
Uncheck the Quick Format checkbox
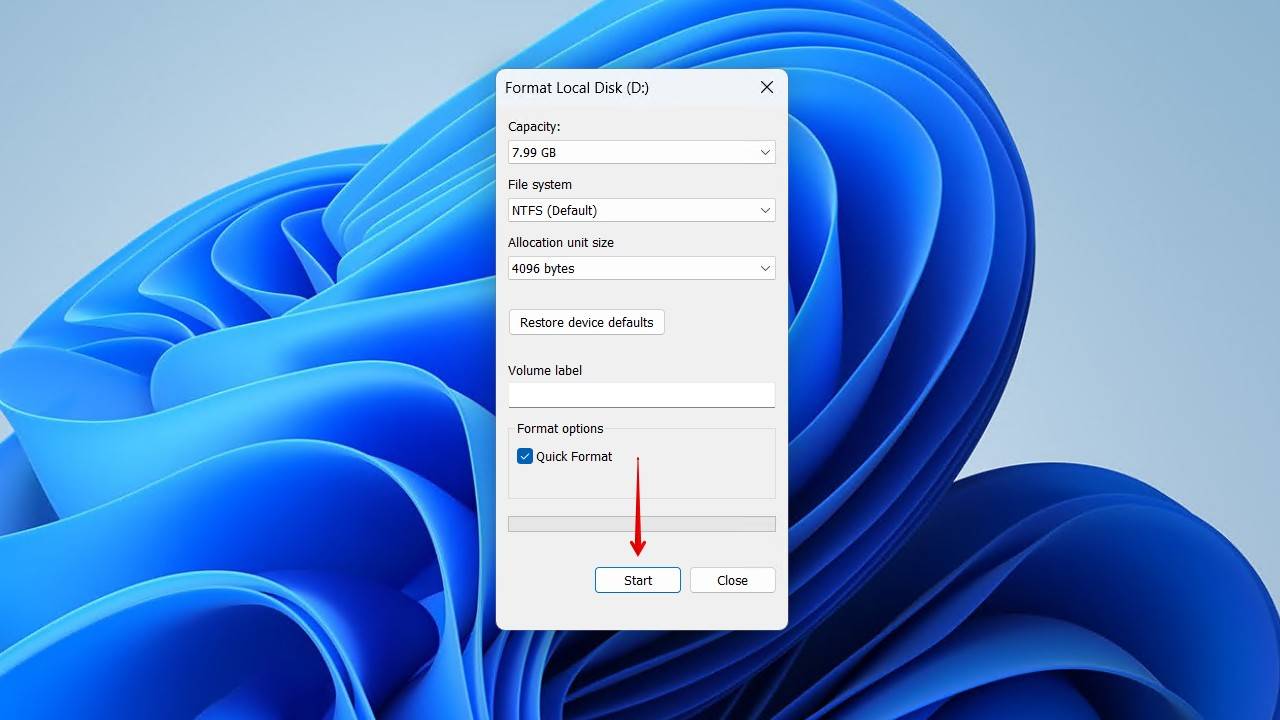click(x=525, y=457)
